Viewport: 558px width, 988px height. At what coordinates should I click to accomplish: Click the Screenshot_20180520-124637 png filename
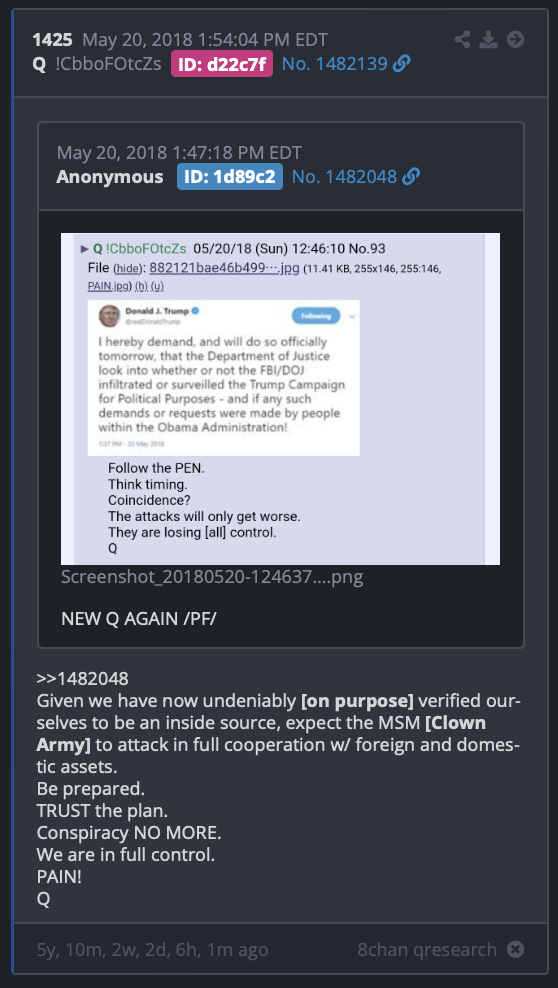[212, 577]
